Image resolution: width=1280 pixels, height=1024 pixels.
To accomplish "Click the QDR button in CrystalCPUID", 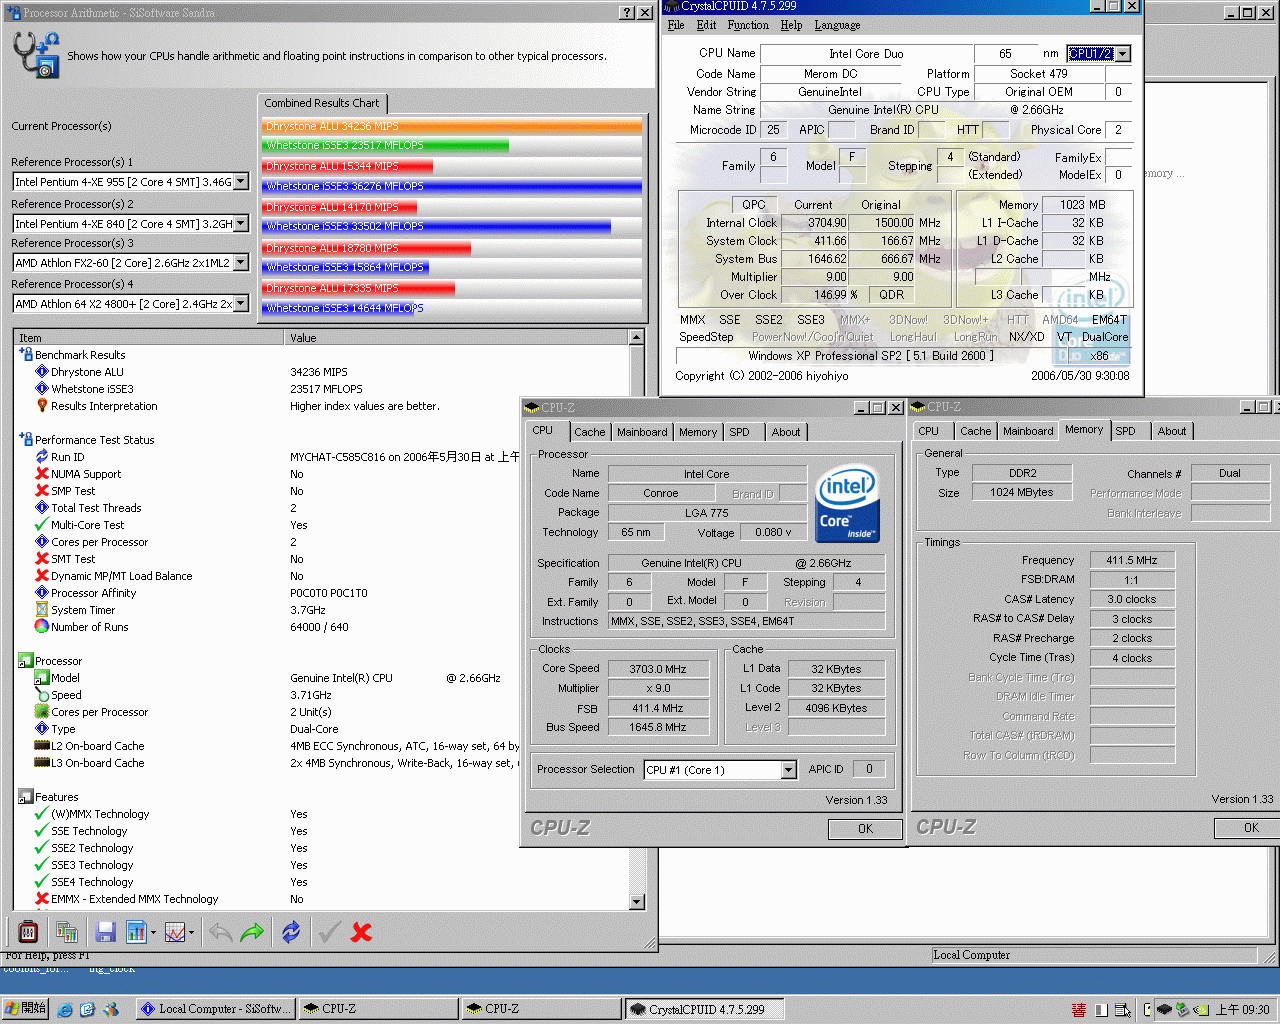I will point(893,294).
